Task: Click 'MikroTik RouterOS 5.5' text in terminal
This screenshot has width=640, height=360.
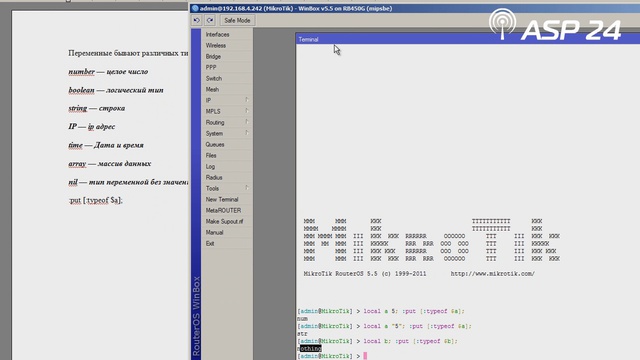Action: [341, 274]
